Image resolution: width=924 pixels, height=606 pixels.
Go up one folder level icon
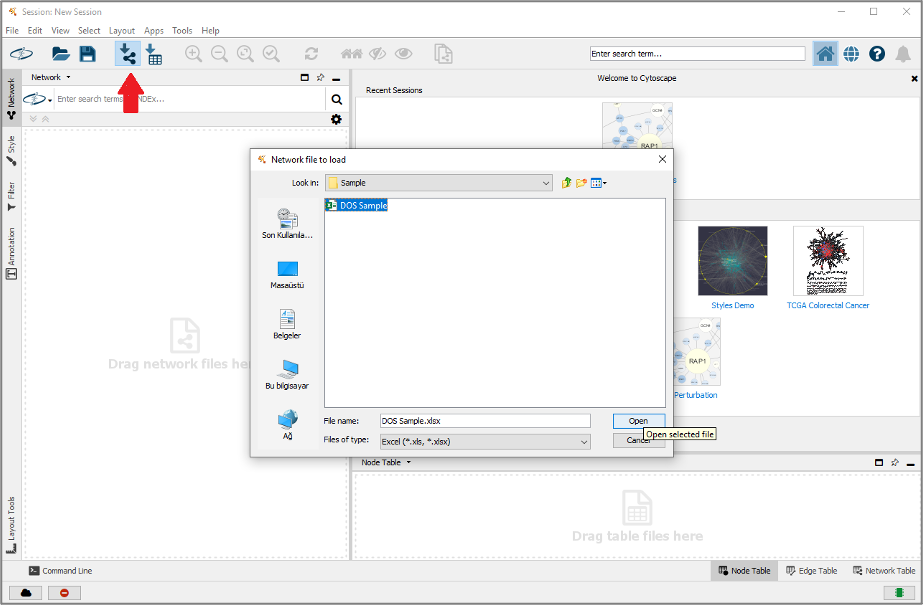(566, 183)
